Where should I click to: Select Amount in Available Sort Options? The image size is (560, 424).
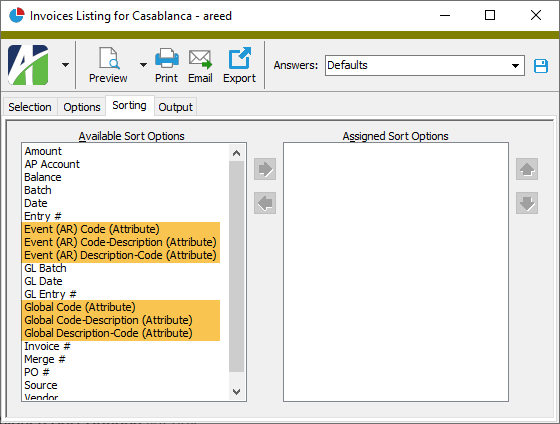[43, 151]
